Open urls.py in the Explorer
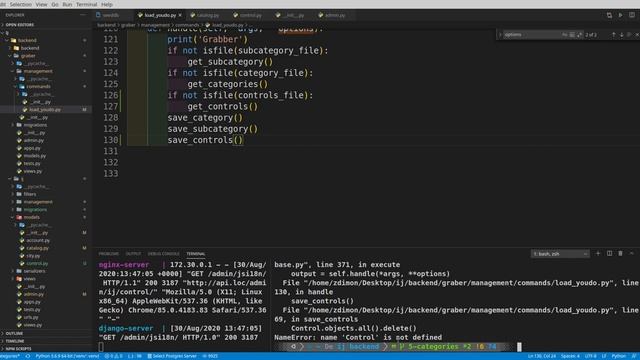Image resolution: width=640 pixels, height=360 pixels. point(31,317)
